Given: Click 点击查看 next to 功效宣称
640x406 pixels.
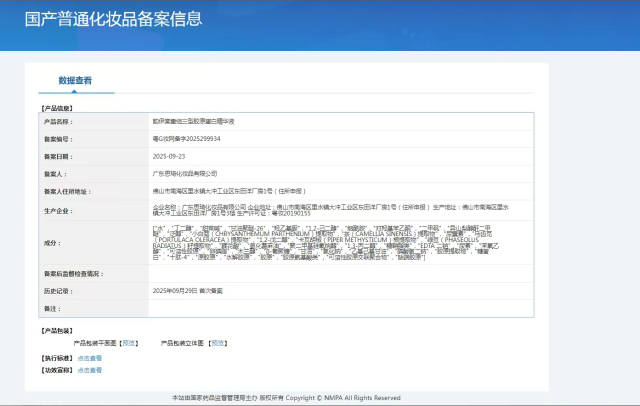Looking at the screenshot, I should click(90, 370).
